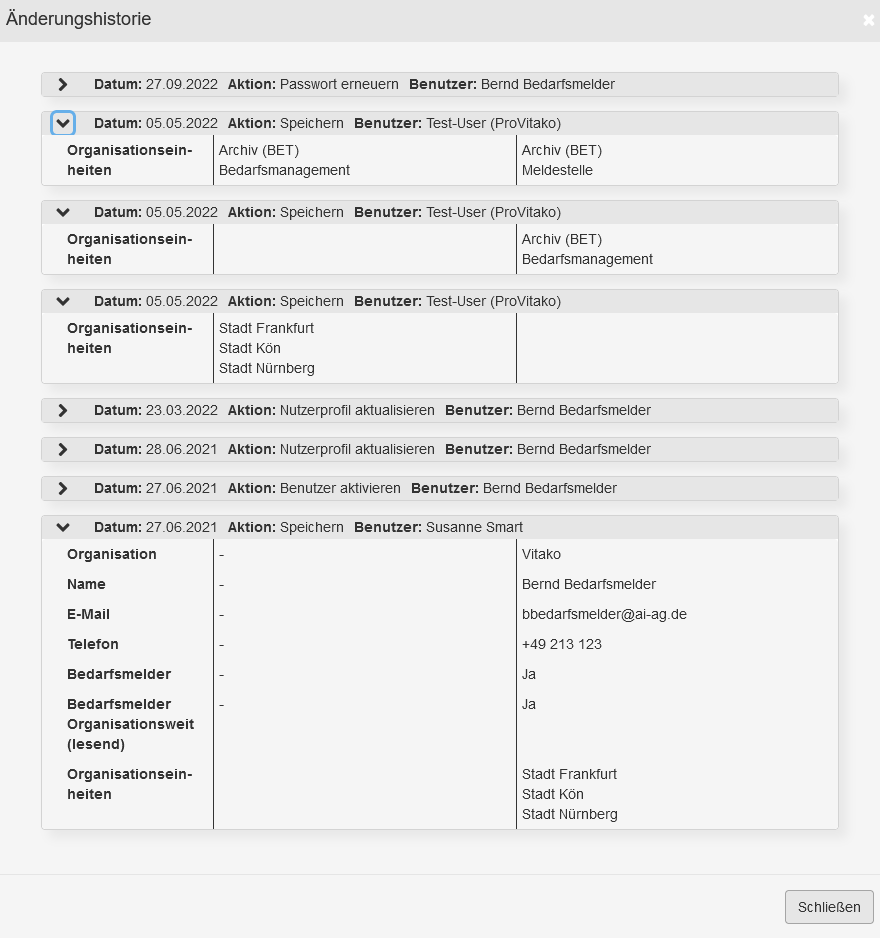Image resolution: width=880 pixels, height=938 pixels.
Task: Close the dialog with the top-right X
Action: (868, 20)
